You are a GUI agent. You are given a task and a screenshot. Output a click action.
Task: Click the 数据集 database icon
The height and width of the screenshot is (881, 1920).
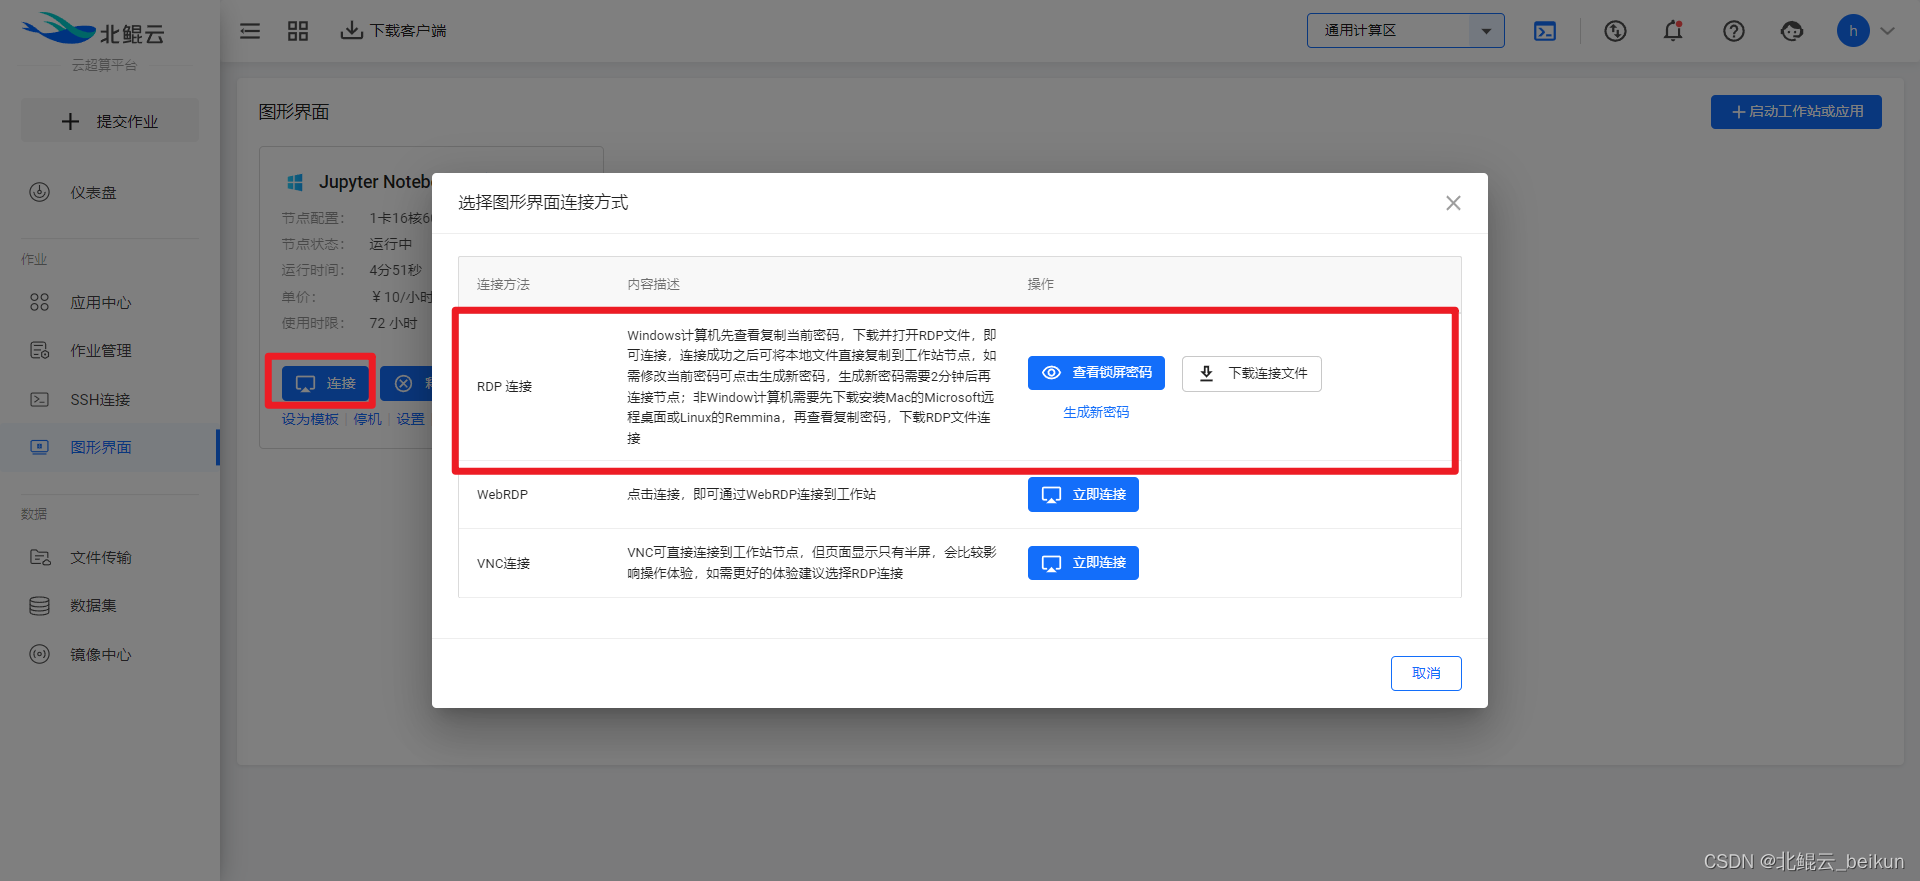coord(39,605)
